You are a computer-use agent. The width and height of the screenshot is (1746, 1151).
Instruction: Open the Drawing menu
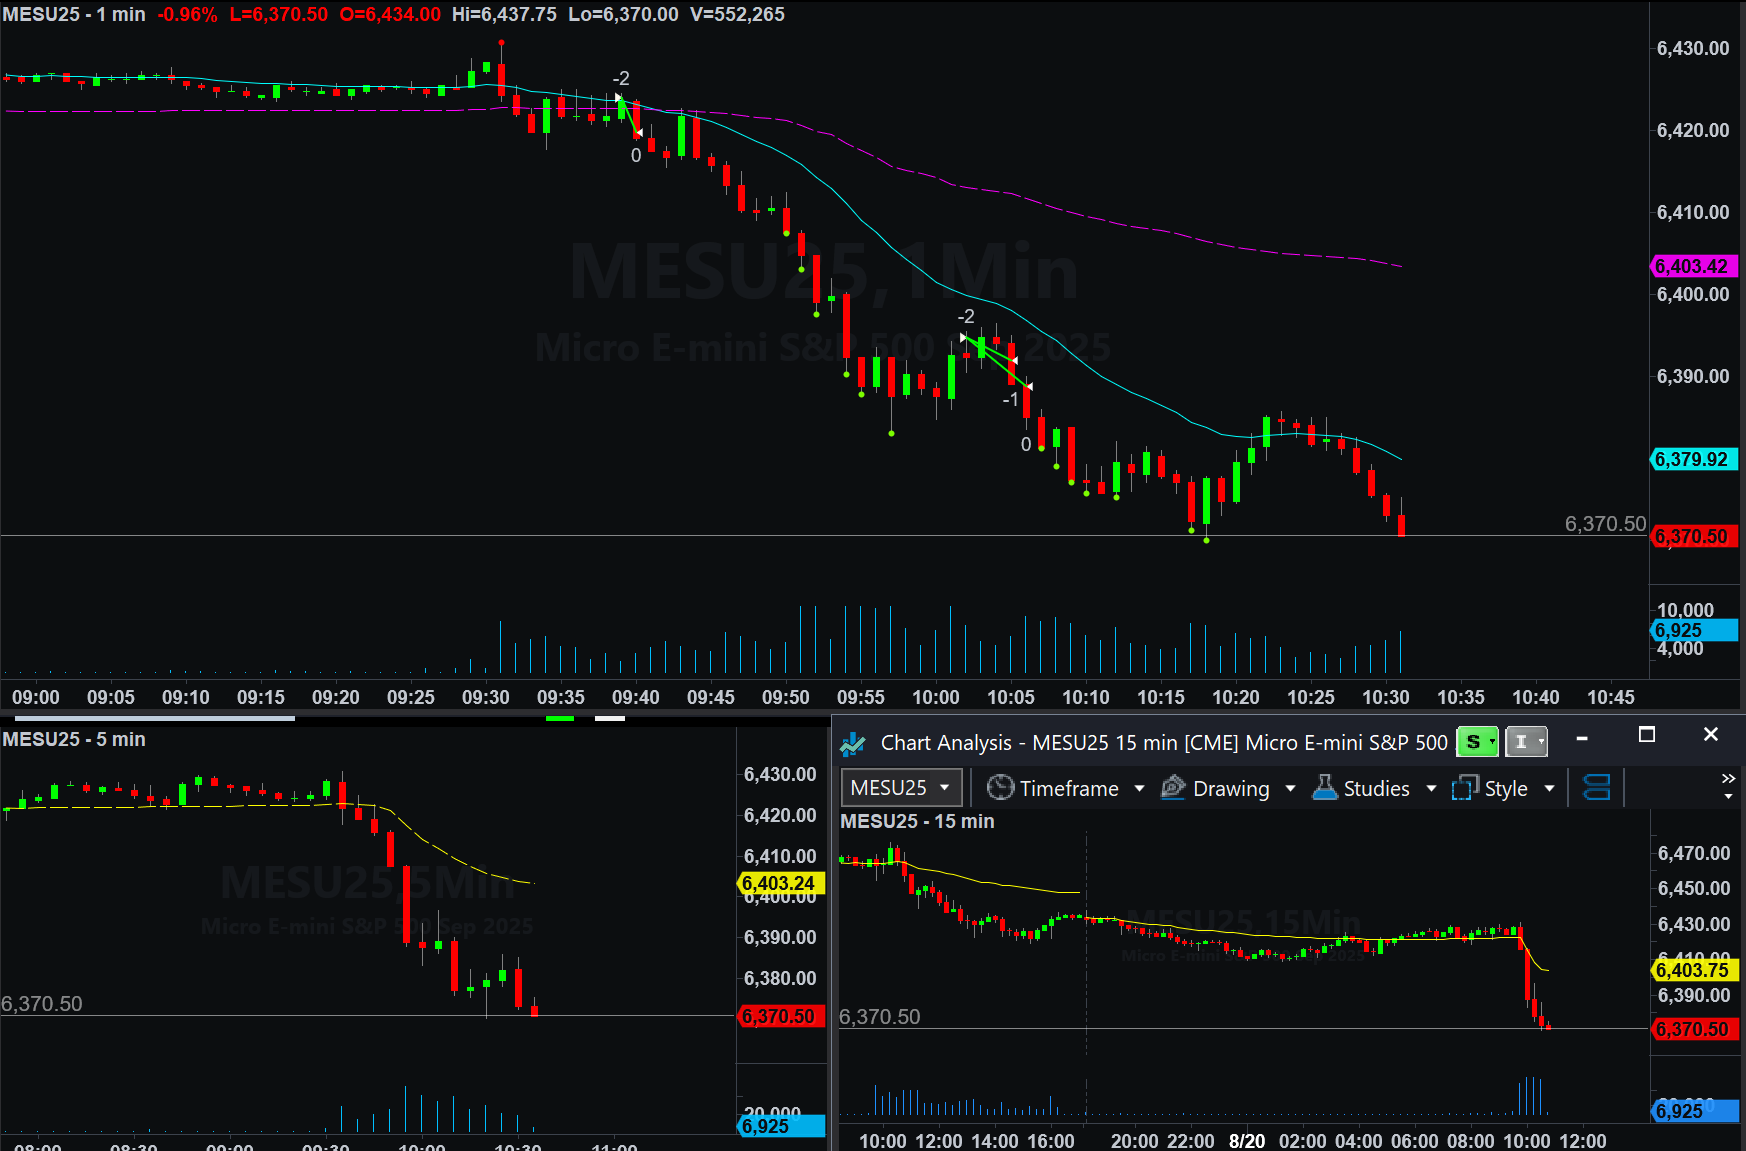[1231, 789]
